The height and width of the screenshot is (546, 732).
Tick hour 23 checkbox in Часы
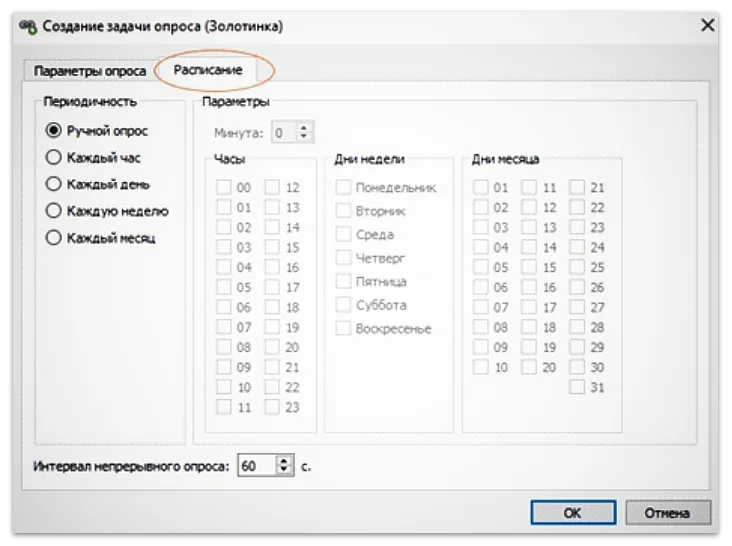(x=272, y=407)
